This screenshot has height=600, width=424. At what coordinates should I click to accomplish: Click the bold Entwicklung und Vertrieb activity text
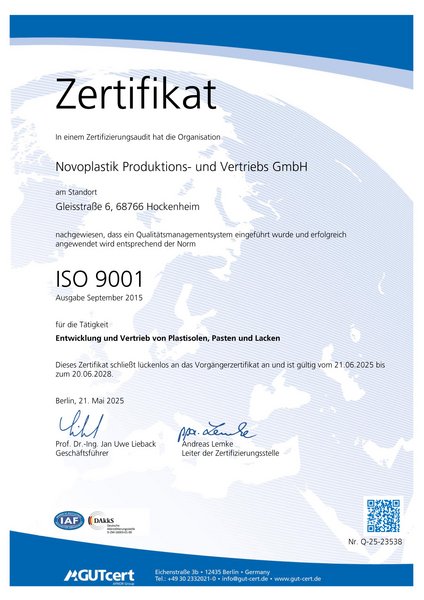[168, 338]
